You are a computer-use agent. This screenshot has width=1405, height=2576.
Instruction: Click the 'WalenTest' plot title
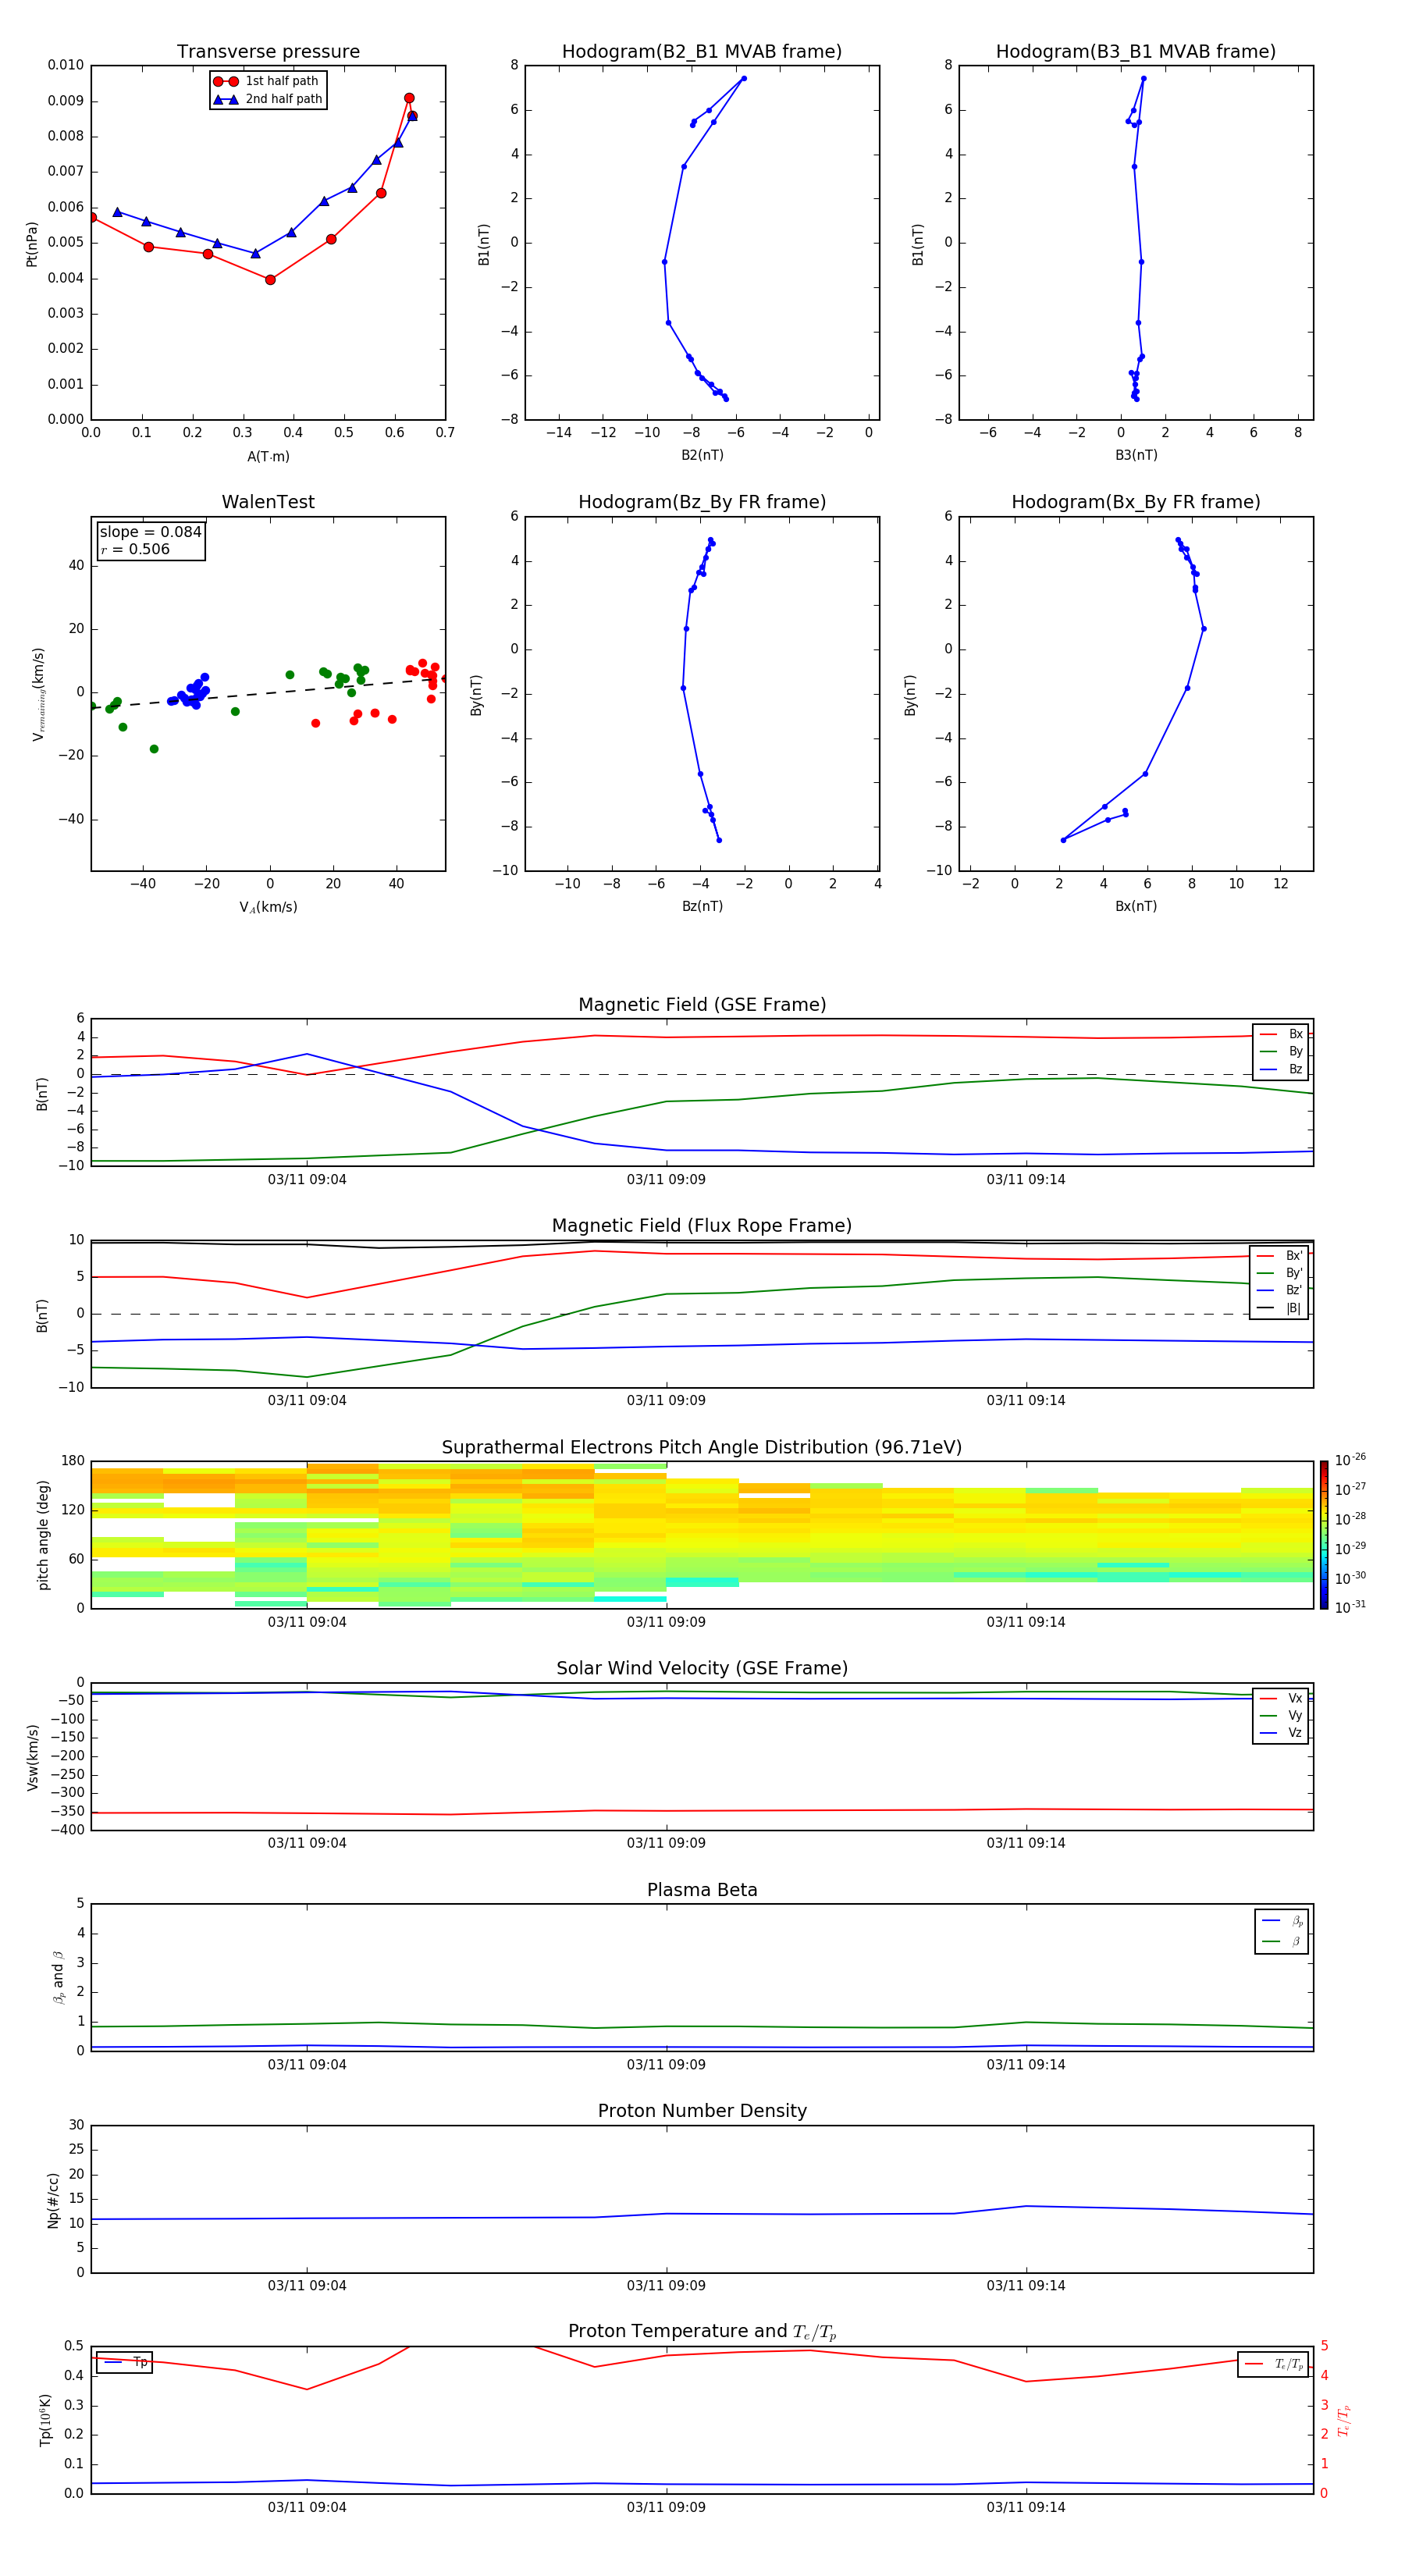[268, 502]
